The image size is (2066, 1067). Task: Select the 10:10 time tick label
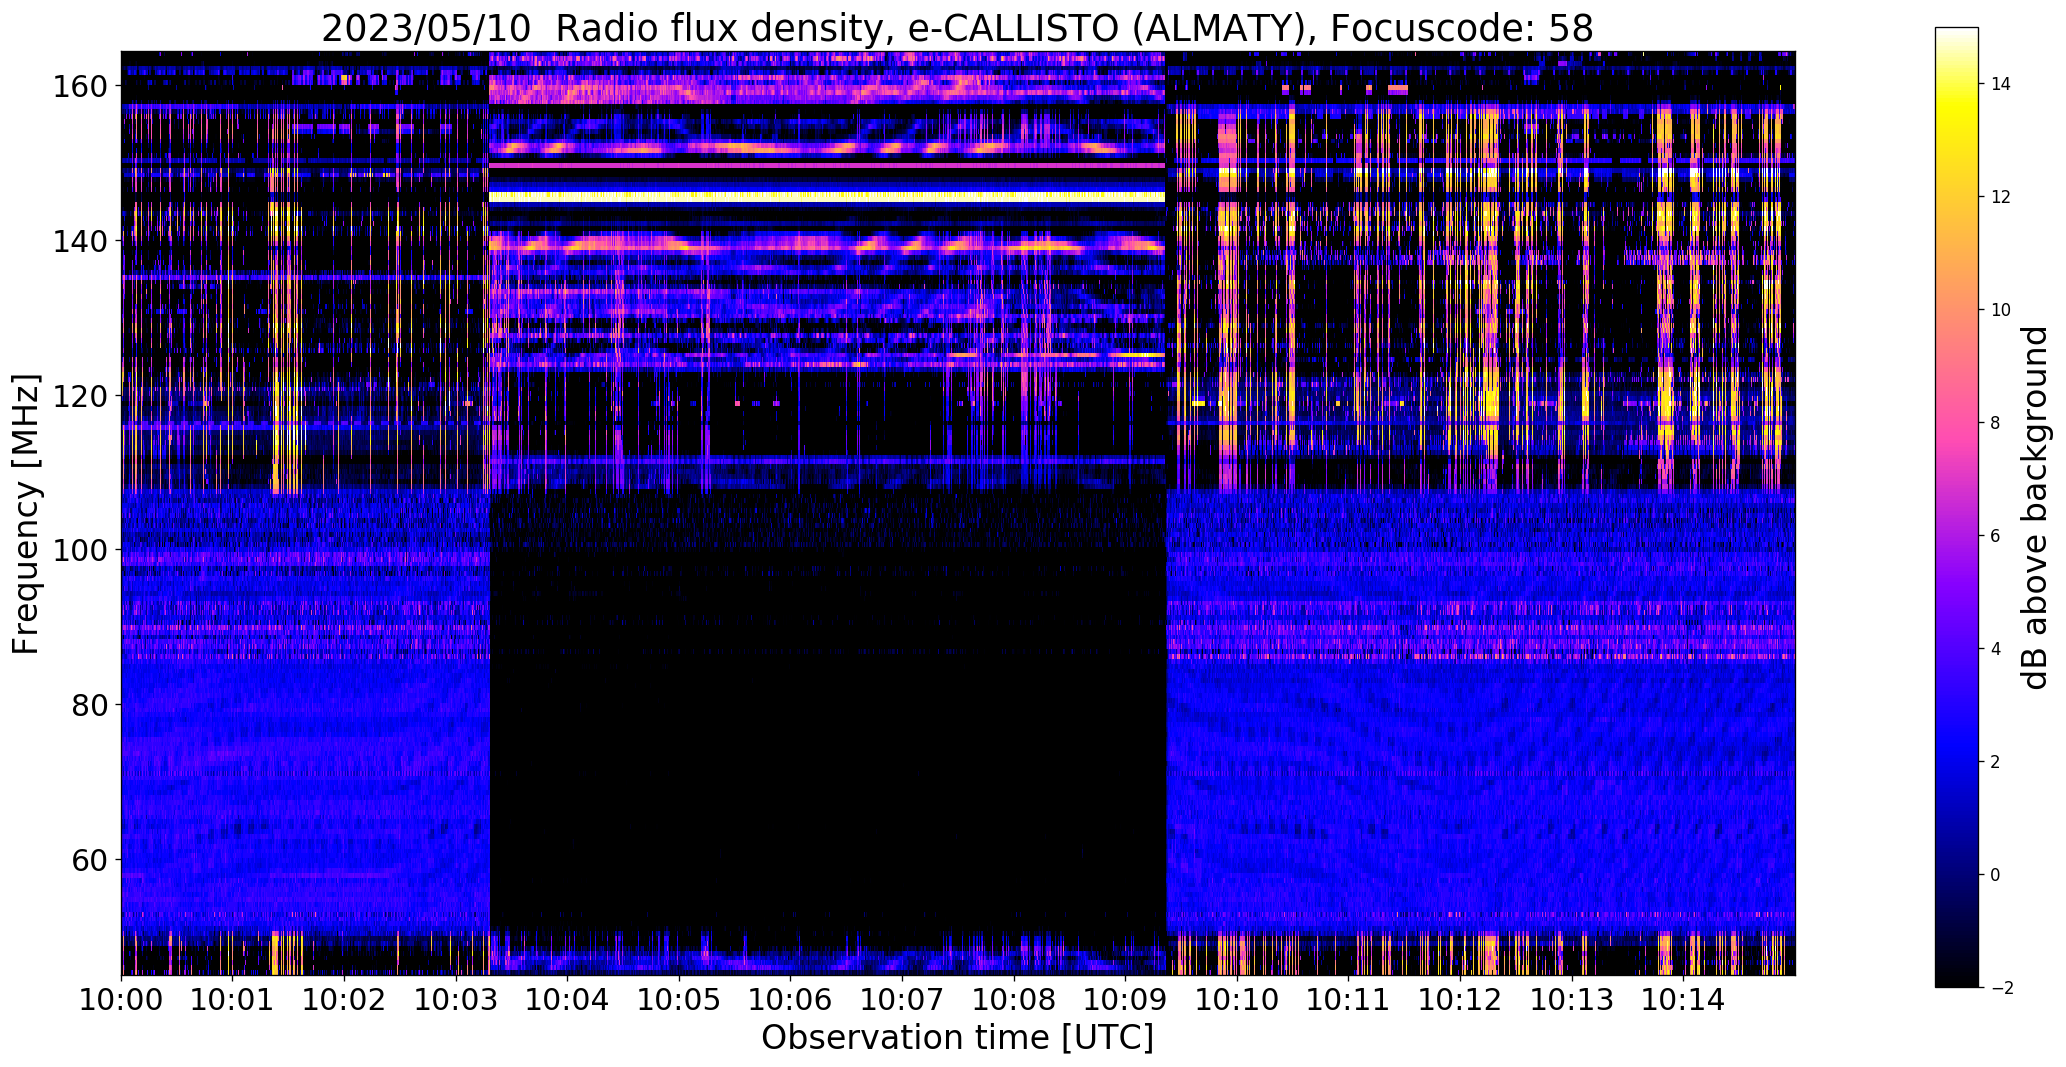tap(1237, 999)
